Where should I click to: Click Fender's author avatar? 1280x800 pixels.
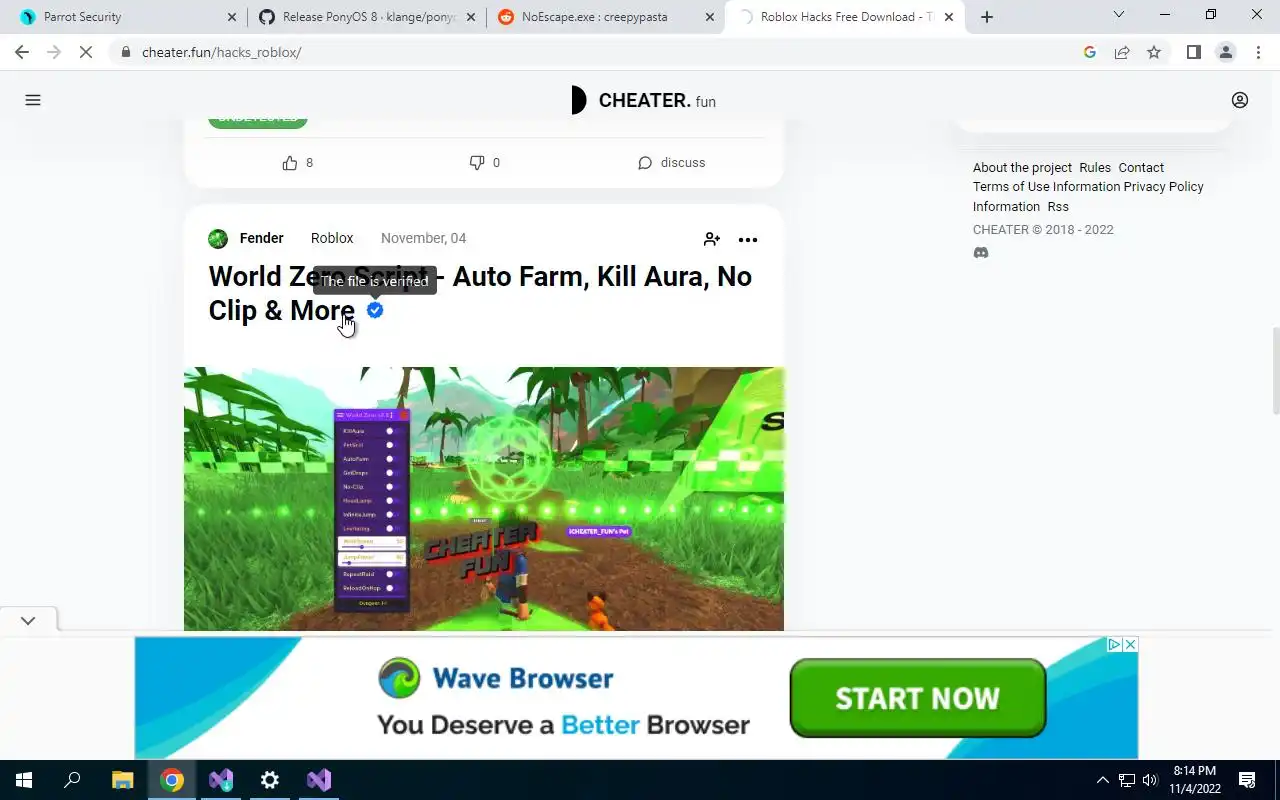(218, 239)
